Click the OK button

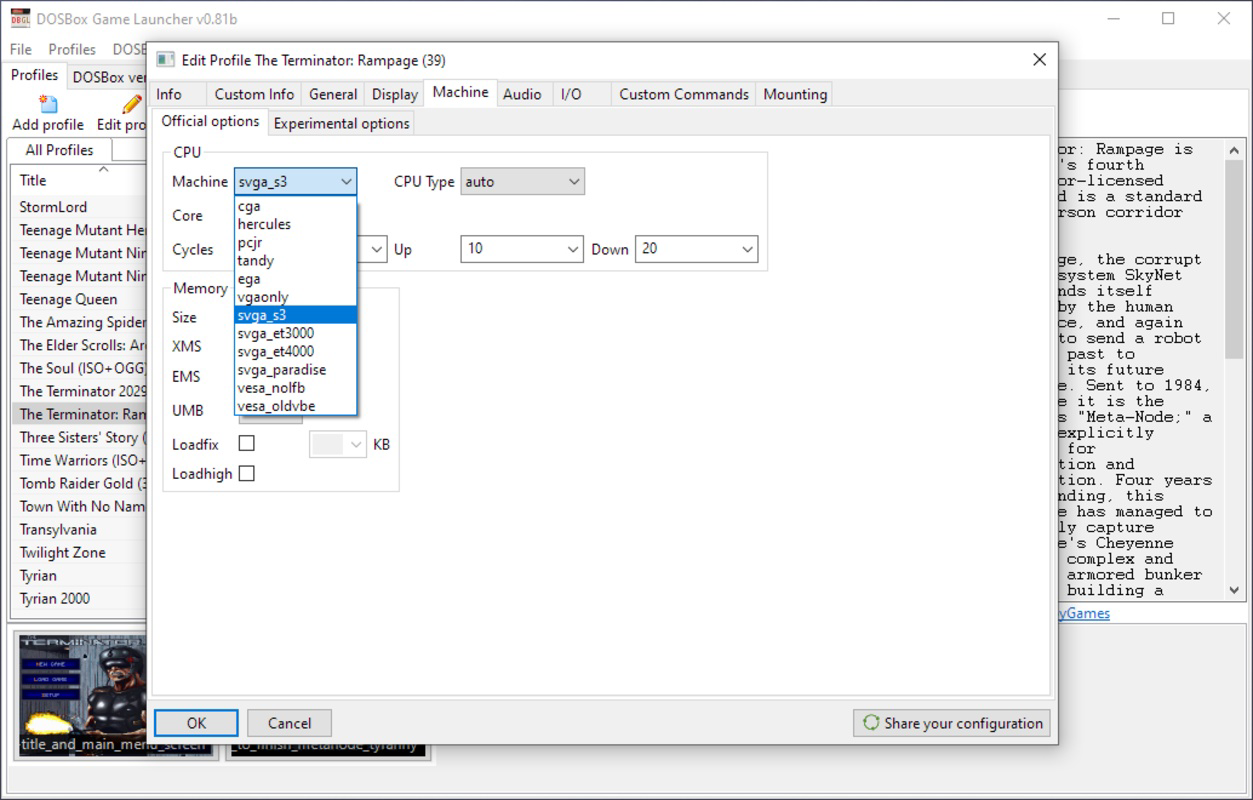(196, 723)
